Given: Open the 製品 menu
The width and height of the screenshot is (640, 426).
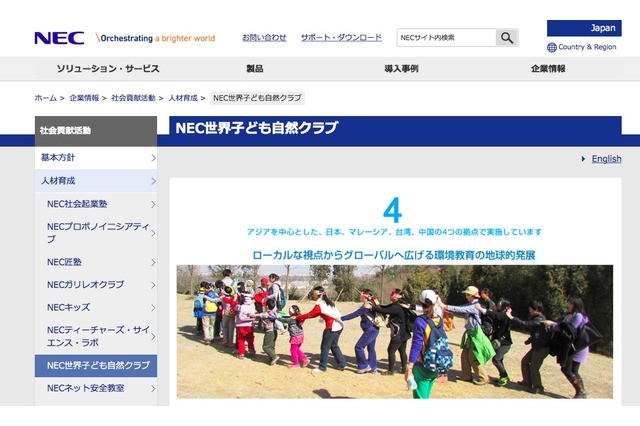Looking at the screenshot, I should (255, 69).
